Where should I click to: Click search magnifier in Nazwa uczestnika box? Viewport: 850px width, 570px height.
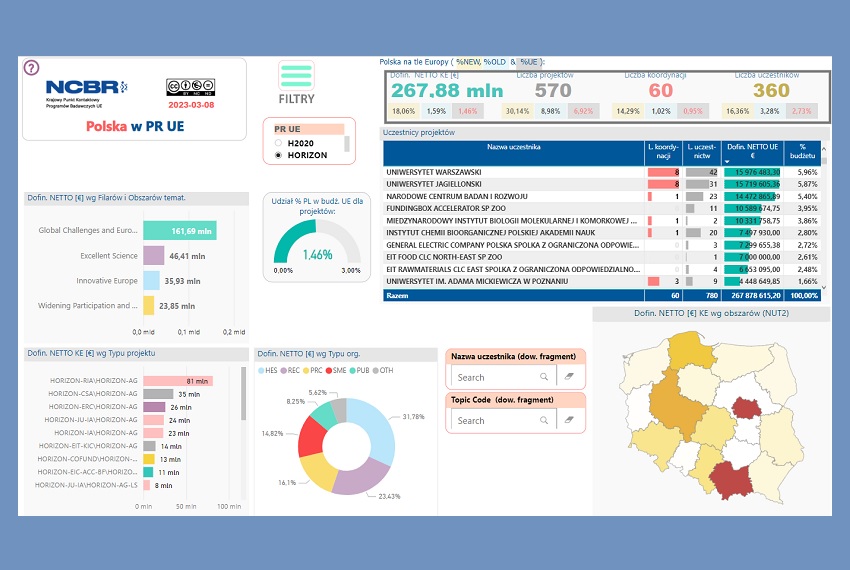[543, 377]
